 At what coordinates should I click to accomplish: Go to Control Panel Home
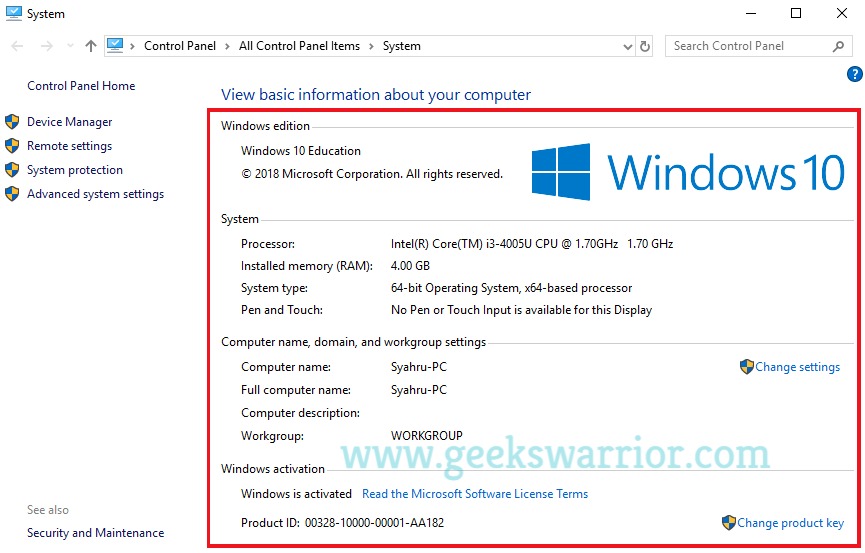pyautogui.click(x=81, y=86)
